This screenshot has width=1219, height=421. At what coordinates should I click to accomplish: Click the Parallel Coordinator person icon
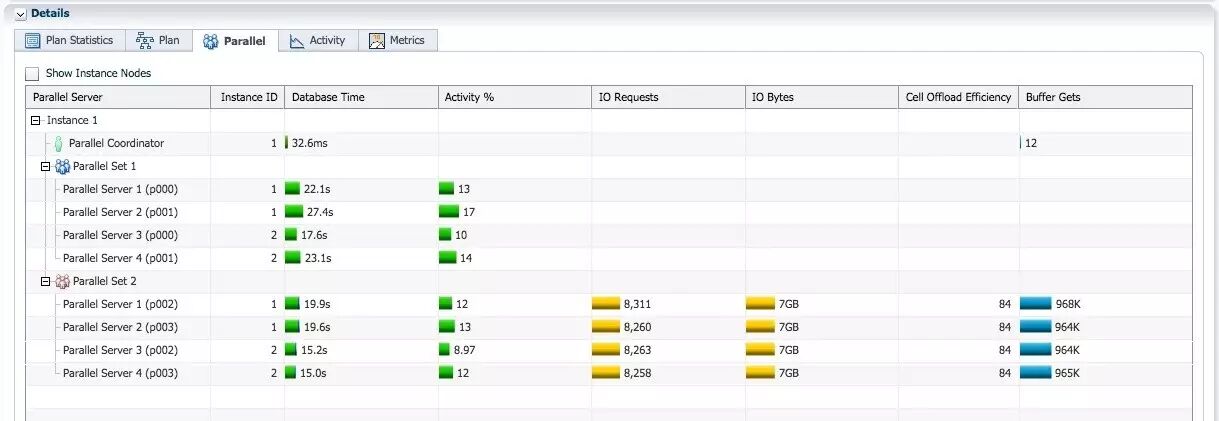pyautogui.click(x=58, y=144)
